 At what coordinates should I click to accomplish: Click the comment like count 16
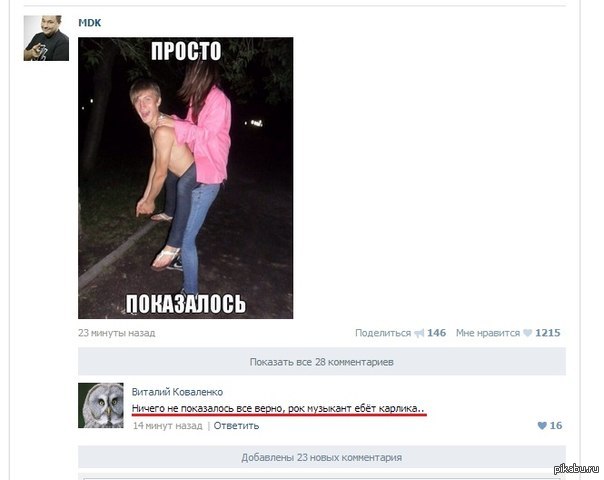556,426
